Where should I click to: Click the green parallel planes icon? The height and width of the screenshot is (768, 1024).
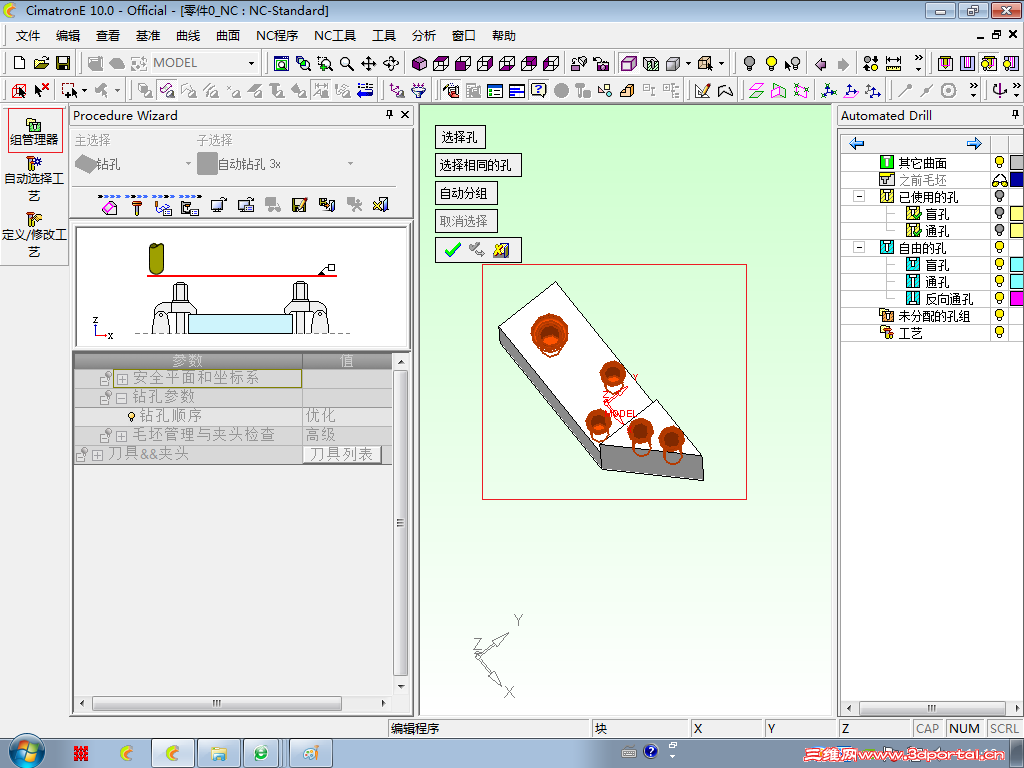(x=756, y=91)
